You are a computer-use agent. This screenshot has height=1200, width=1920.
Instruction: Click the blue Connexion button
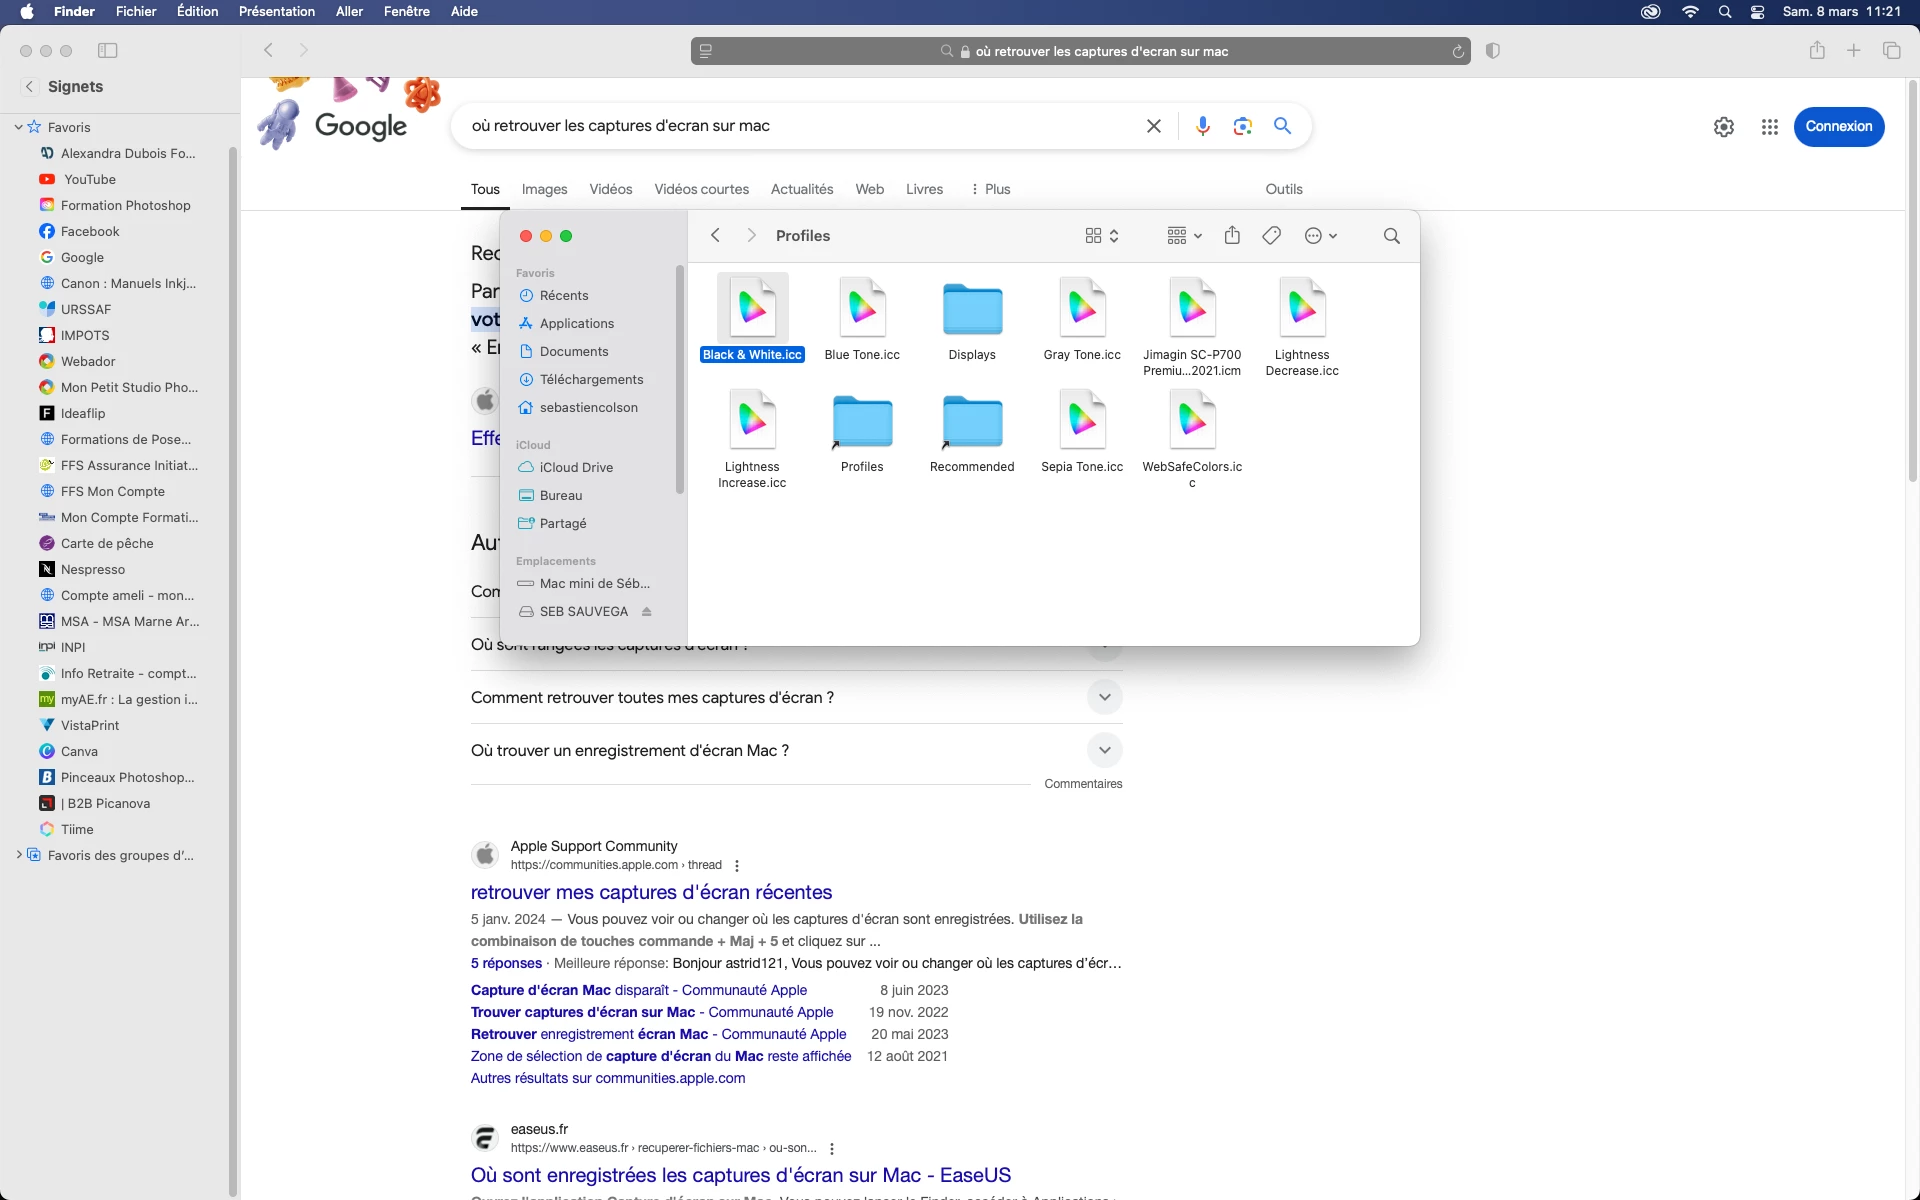[1838, 127]
